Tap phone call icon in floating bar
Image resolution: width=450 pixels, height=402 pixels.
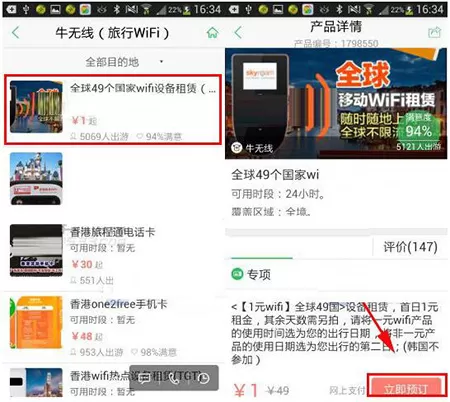(x=174, y=378)
